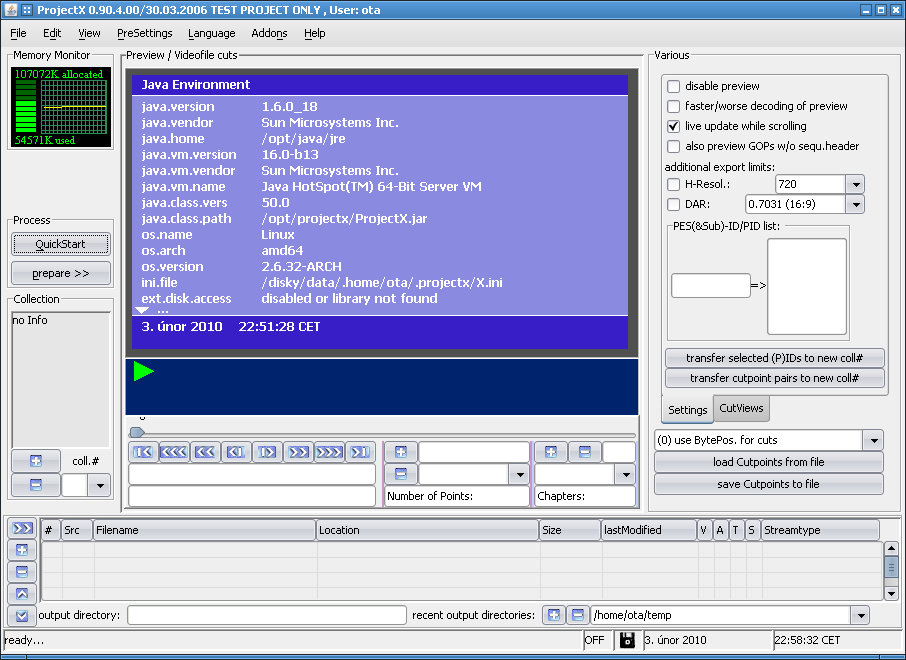Remove the collection with the minus icon
Image resolution: width=906 pixels, height=660 pixels.
[x=36, y=485]
